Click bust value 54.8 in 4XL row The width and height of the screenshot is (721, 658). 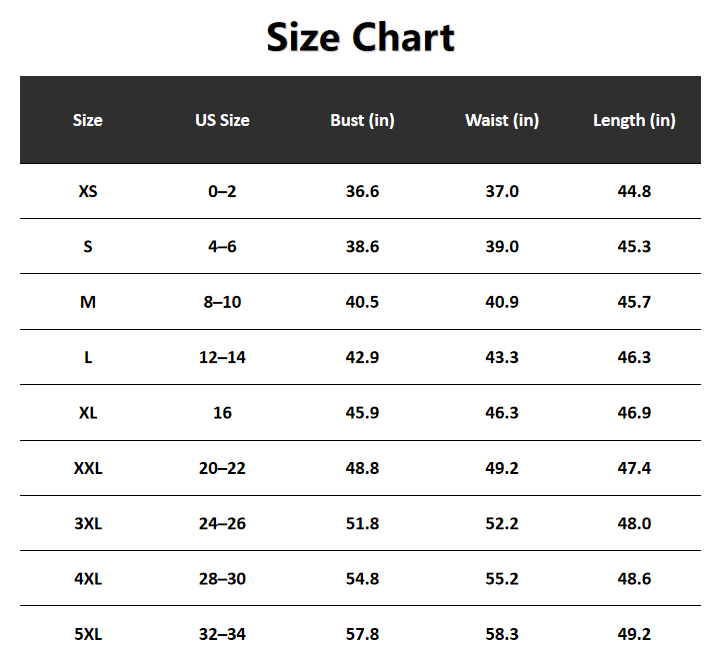pyautogui.click(x=362, y=578)
